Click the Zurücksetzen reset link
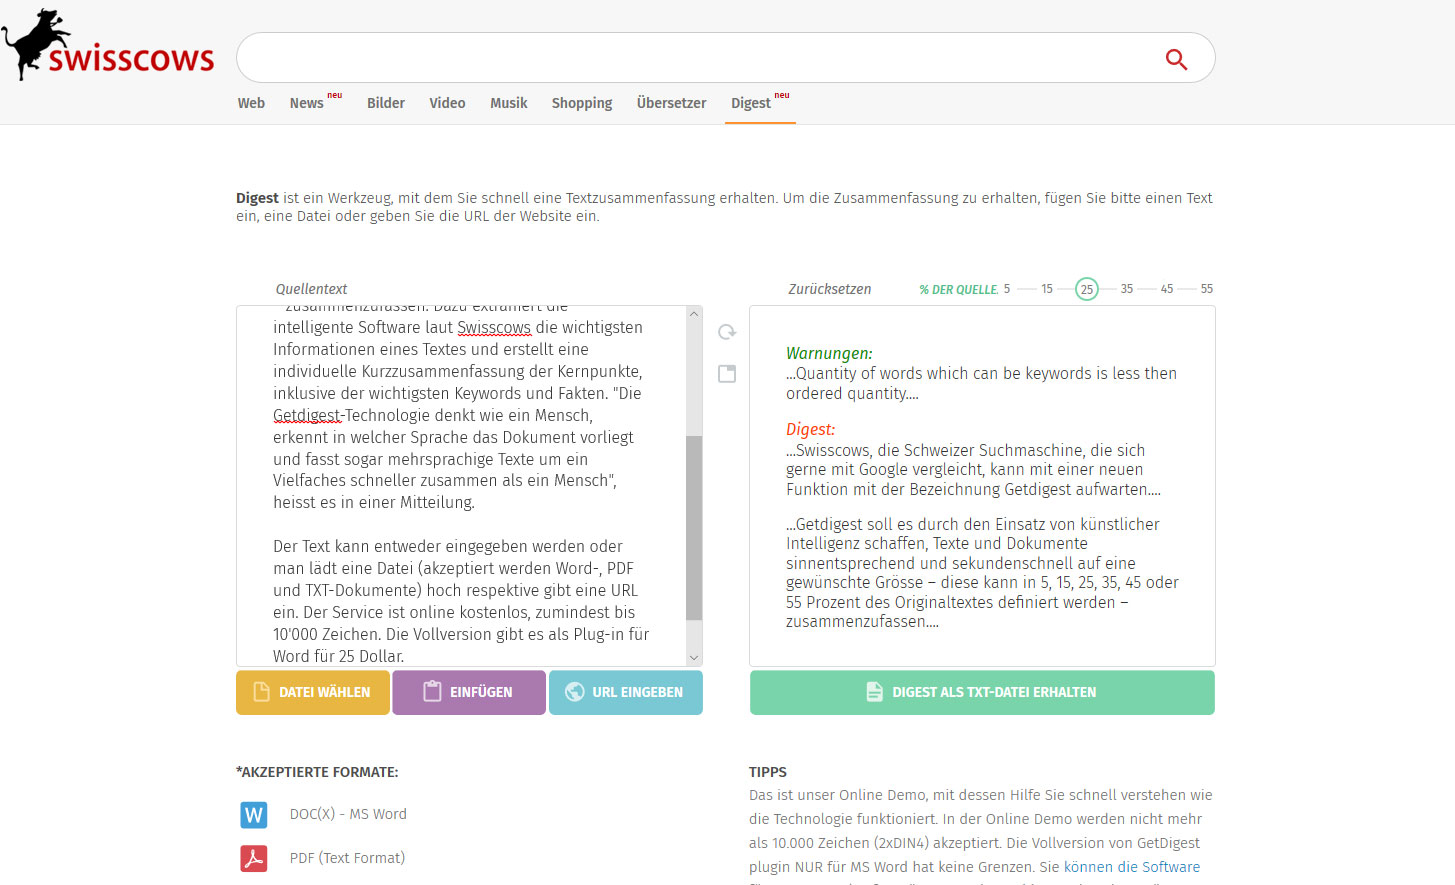 point(830,289)
